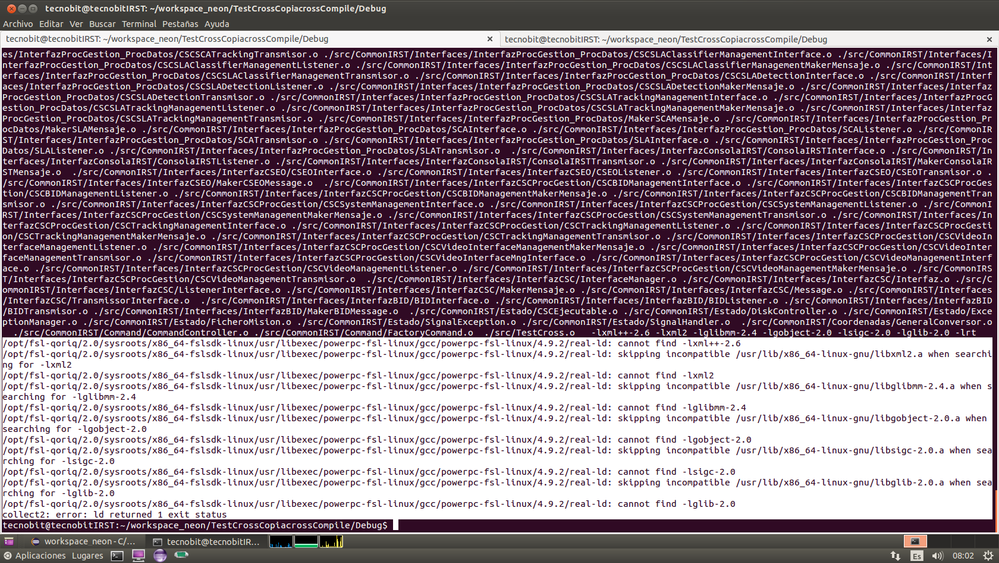The width and height of the screenshot is (999, 563).
Task: Open the Es keyboard layout indicator
Action: (x=916, y=555)
